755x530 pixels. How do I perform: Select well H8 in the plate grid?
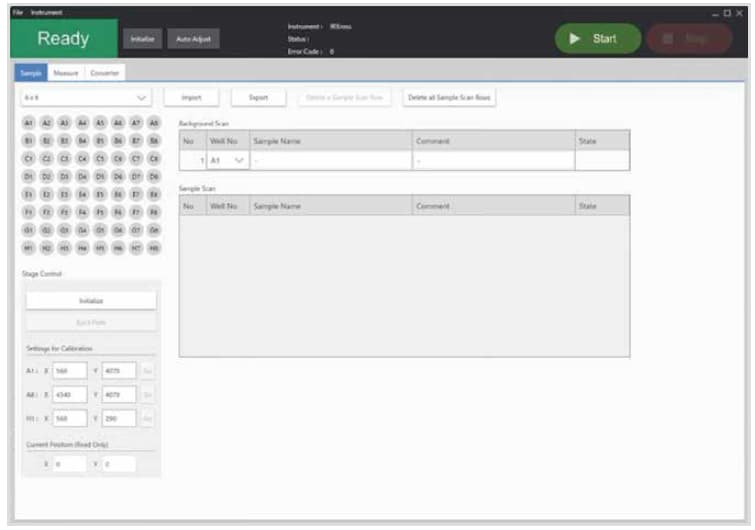pos(154,248)
